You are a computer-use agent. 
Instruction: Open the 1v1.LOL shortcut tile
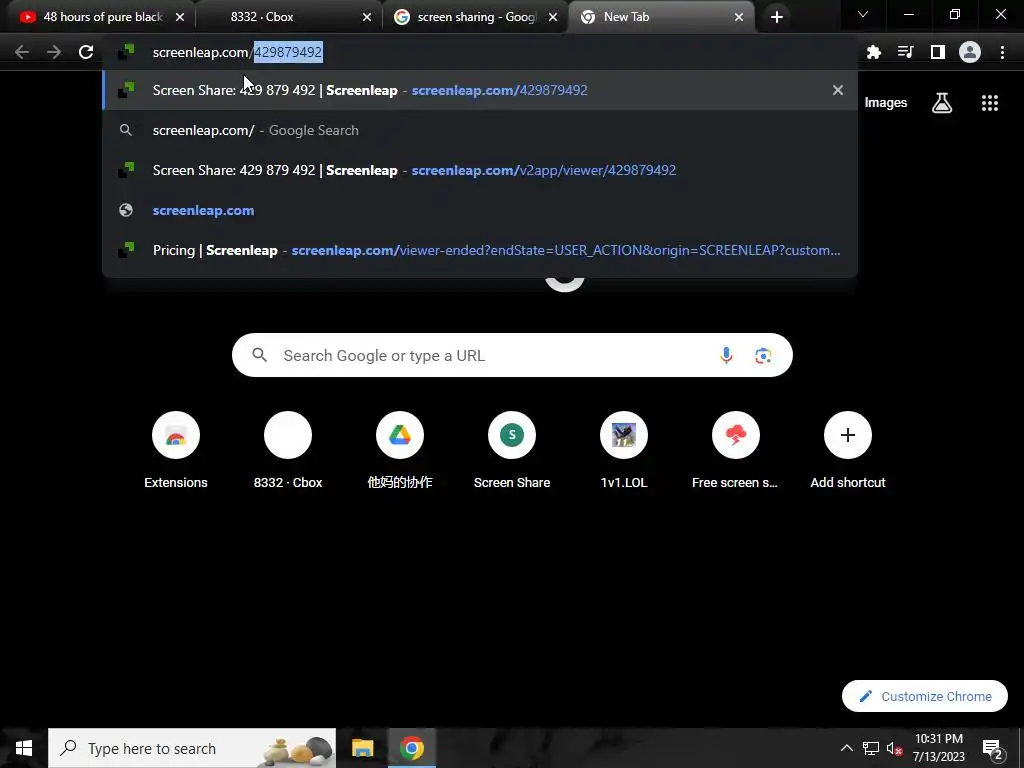coord(624,451)
